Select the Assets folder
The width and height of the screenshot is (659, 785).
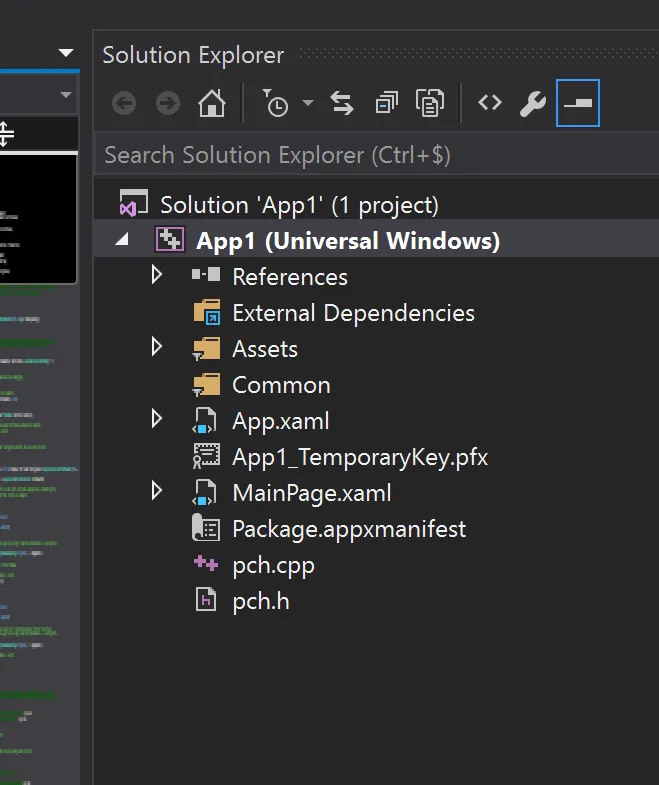point(265,349)
